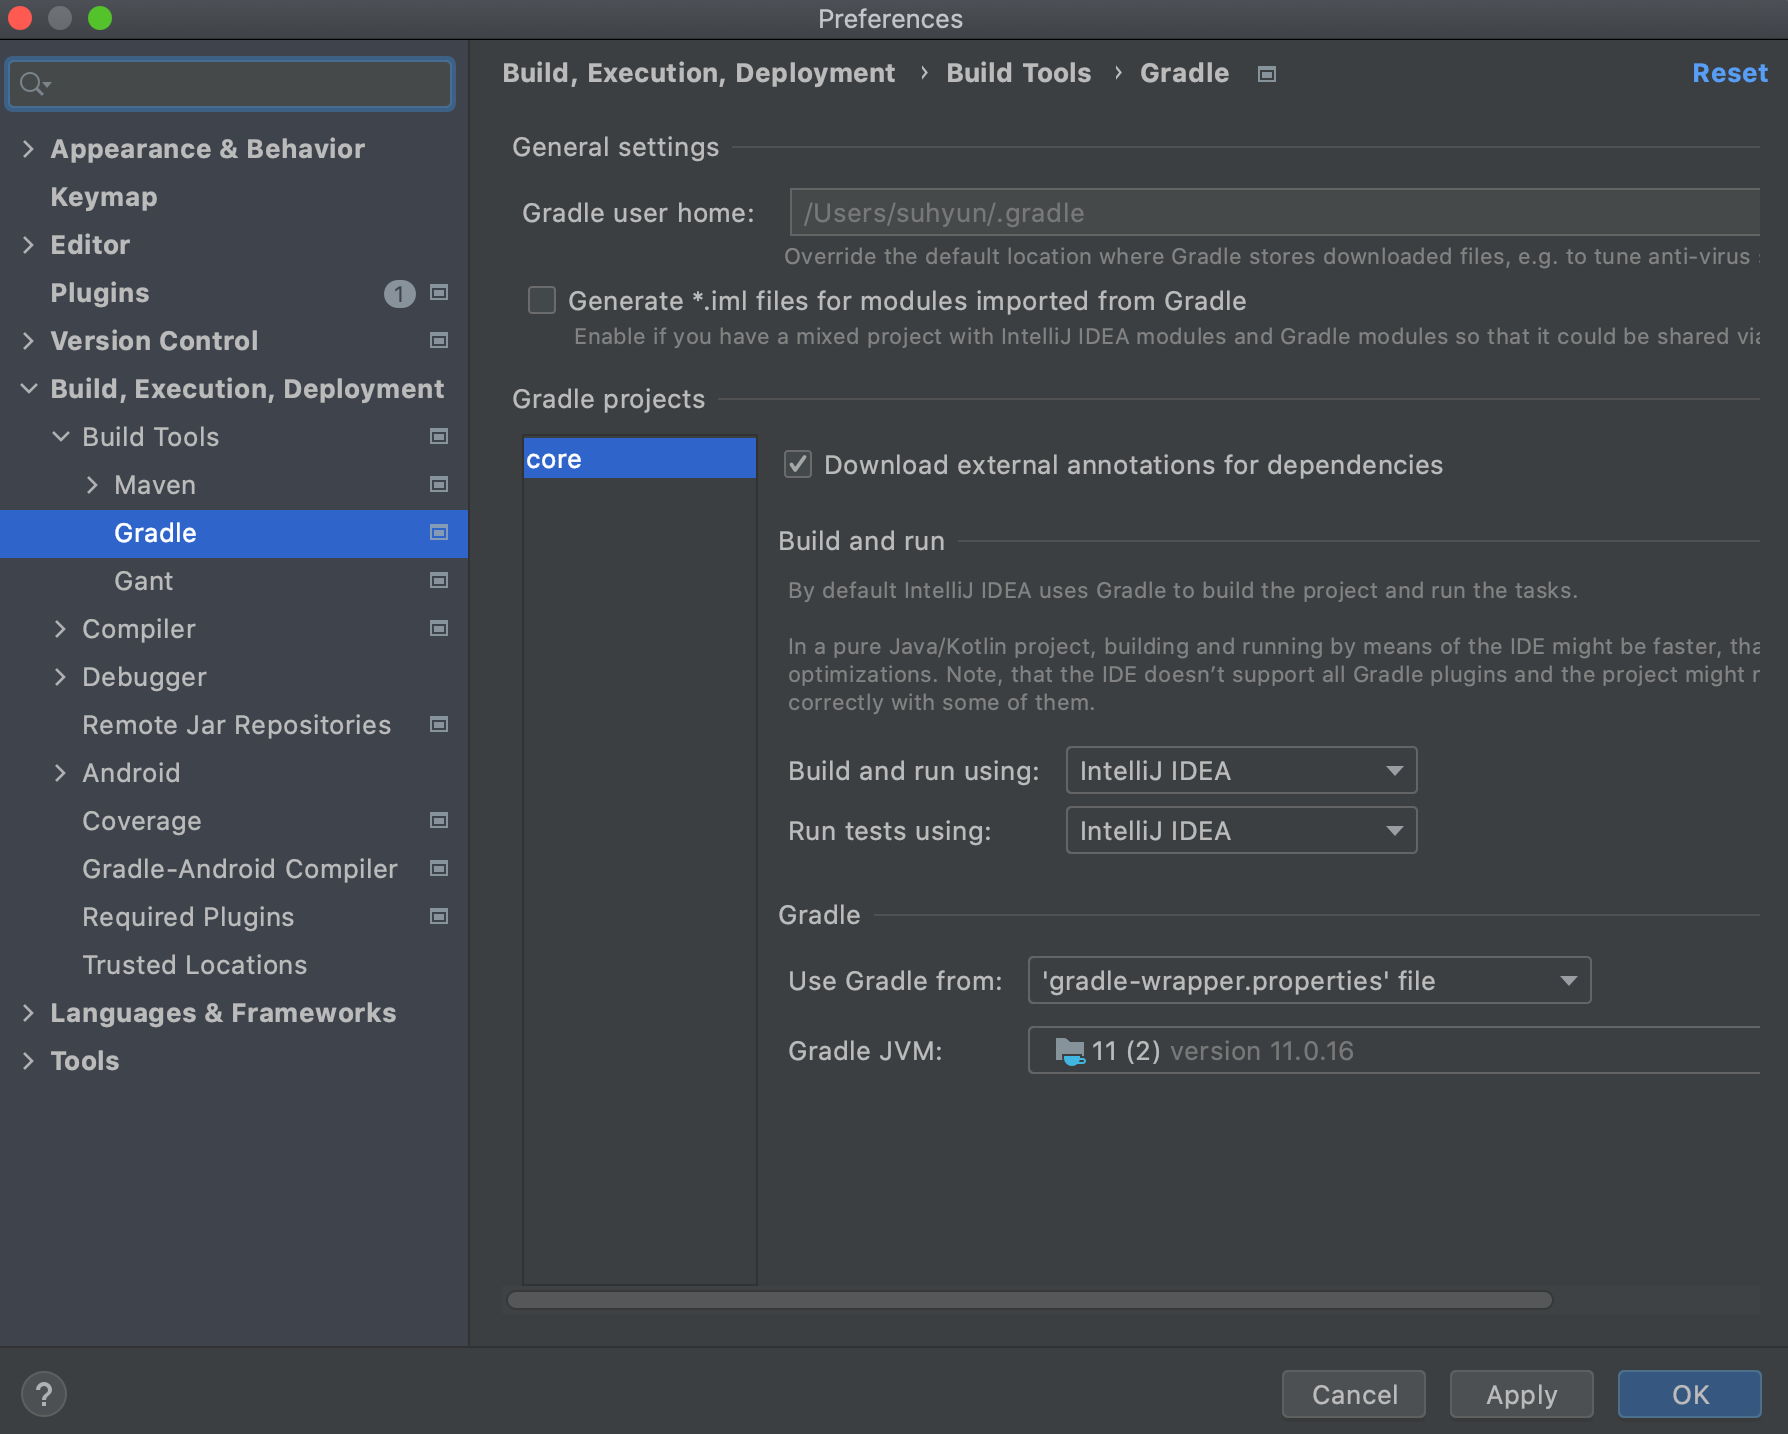Collapse Build, Execution, Deployment section
This screenshot has width=1788, height=1434.
click(28, 389)
